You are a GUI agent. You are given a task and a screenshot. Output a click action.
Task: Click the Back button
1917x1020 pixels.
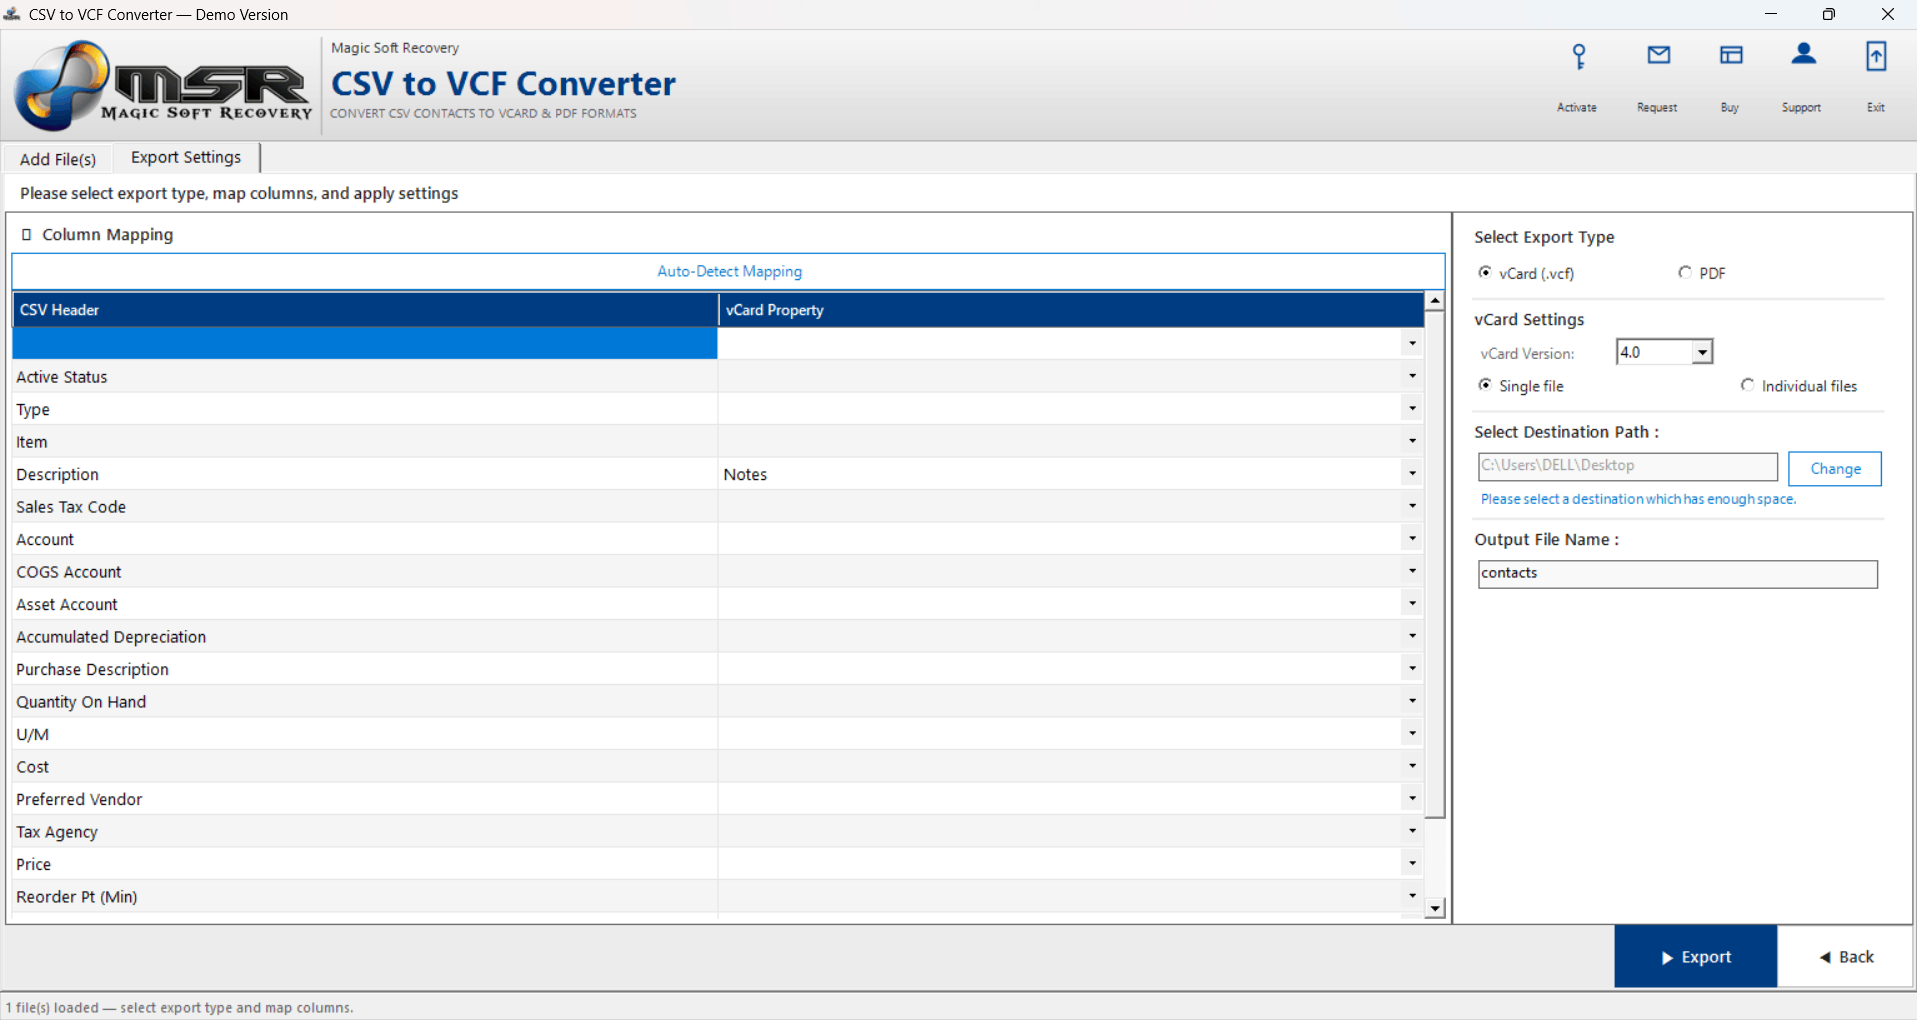[1846, 957]
